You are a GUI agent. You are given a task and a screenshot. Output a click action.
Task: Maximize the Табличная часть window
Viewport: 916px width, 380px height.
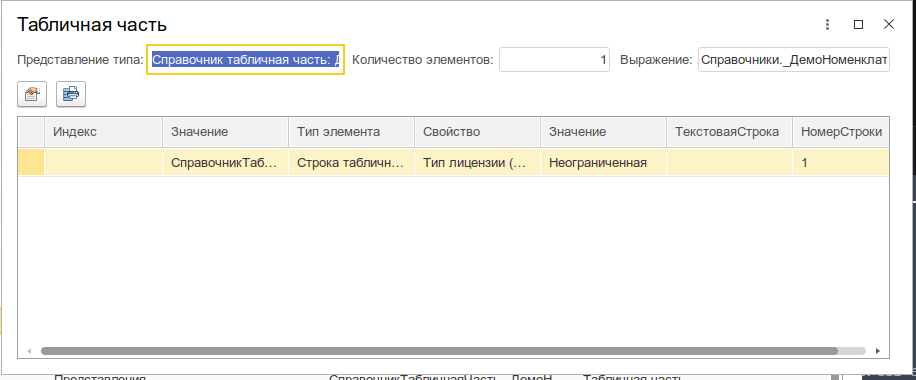tap(858, 25)
